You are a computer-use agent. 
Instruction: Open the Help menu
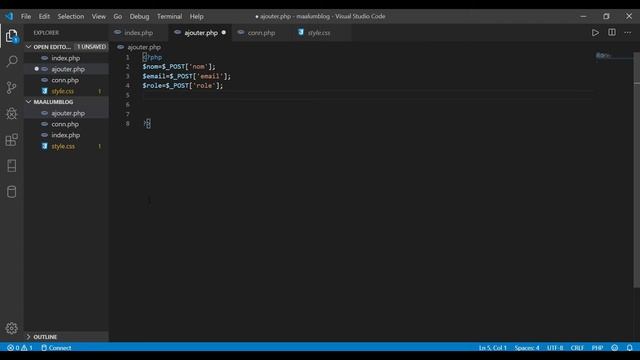click(196, 16)
